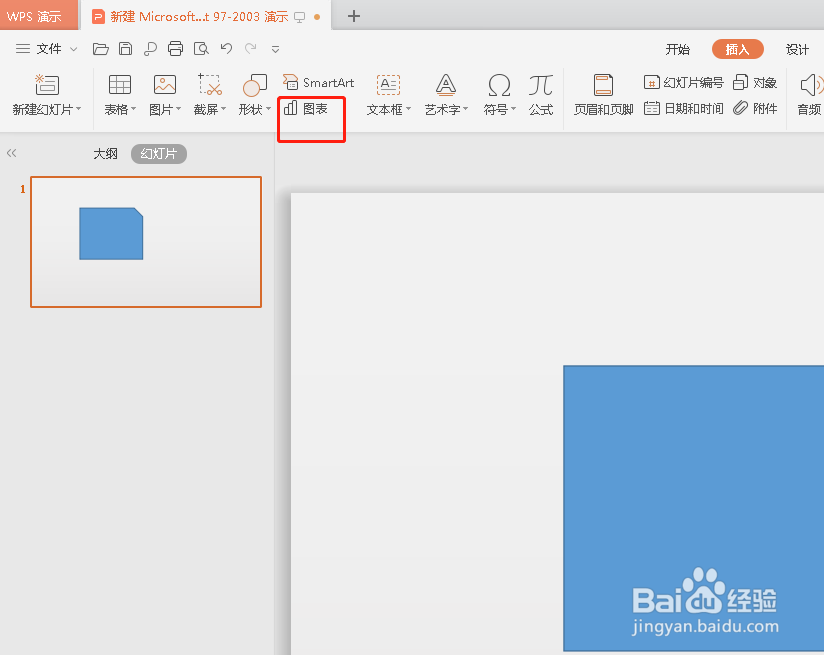The image size is (824, 655).
Task: Click the 图片 picture icon
Action: tap(165, 85)
